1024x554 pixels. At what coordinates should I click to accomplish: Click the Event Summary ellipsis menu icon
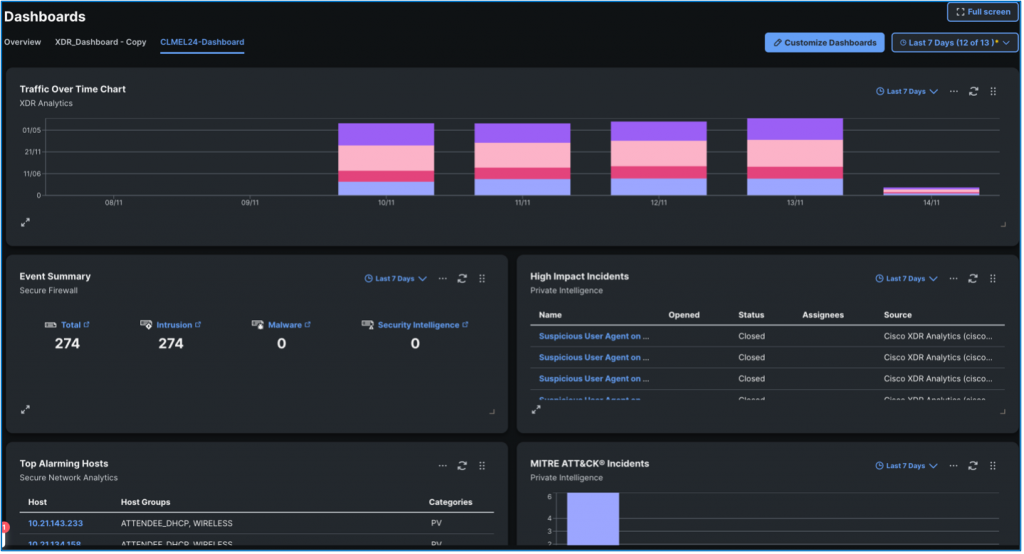(x=442, y=279)
